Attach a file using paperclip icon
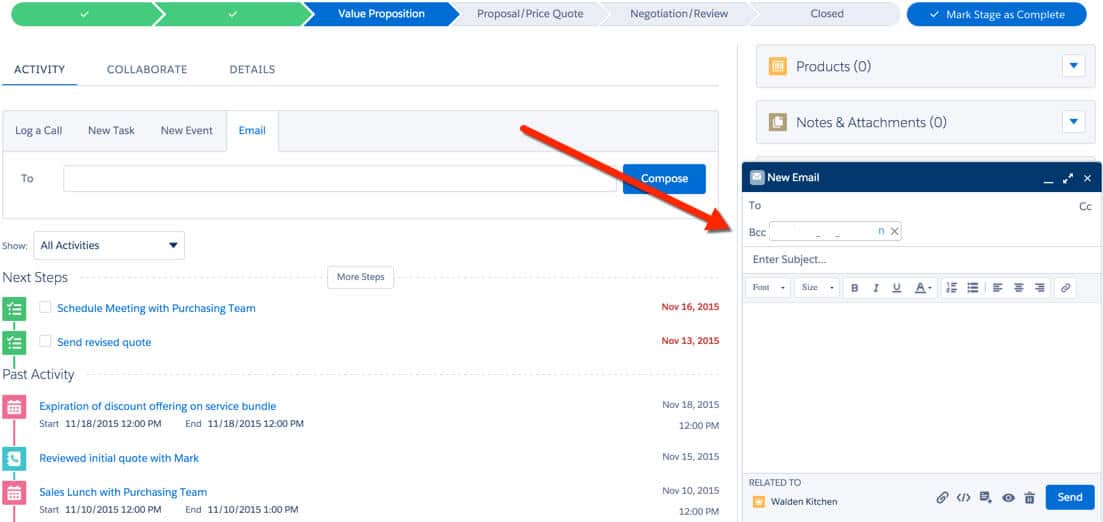This screenshot has height=522, width=1103. point(942,498)
